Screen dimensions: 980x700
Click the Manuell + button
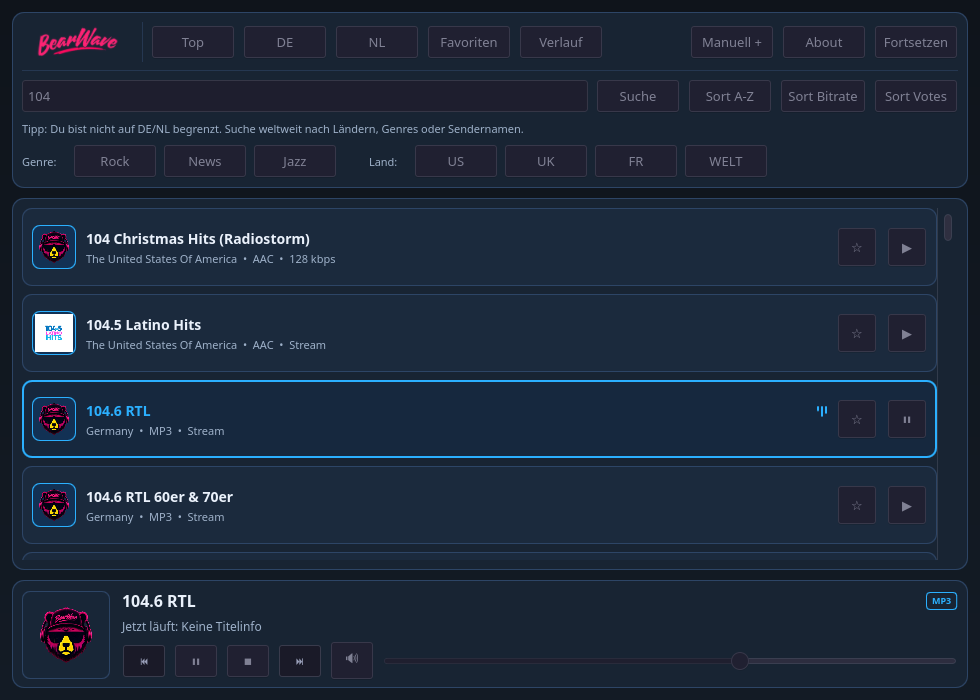click(x=731, y=42)
